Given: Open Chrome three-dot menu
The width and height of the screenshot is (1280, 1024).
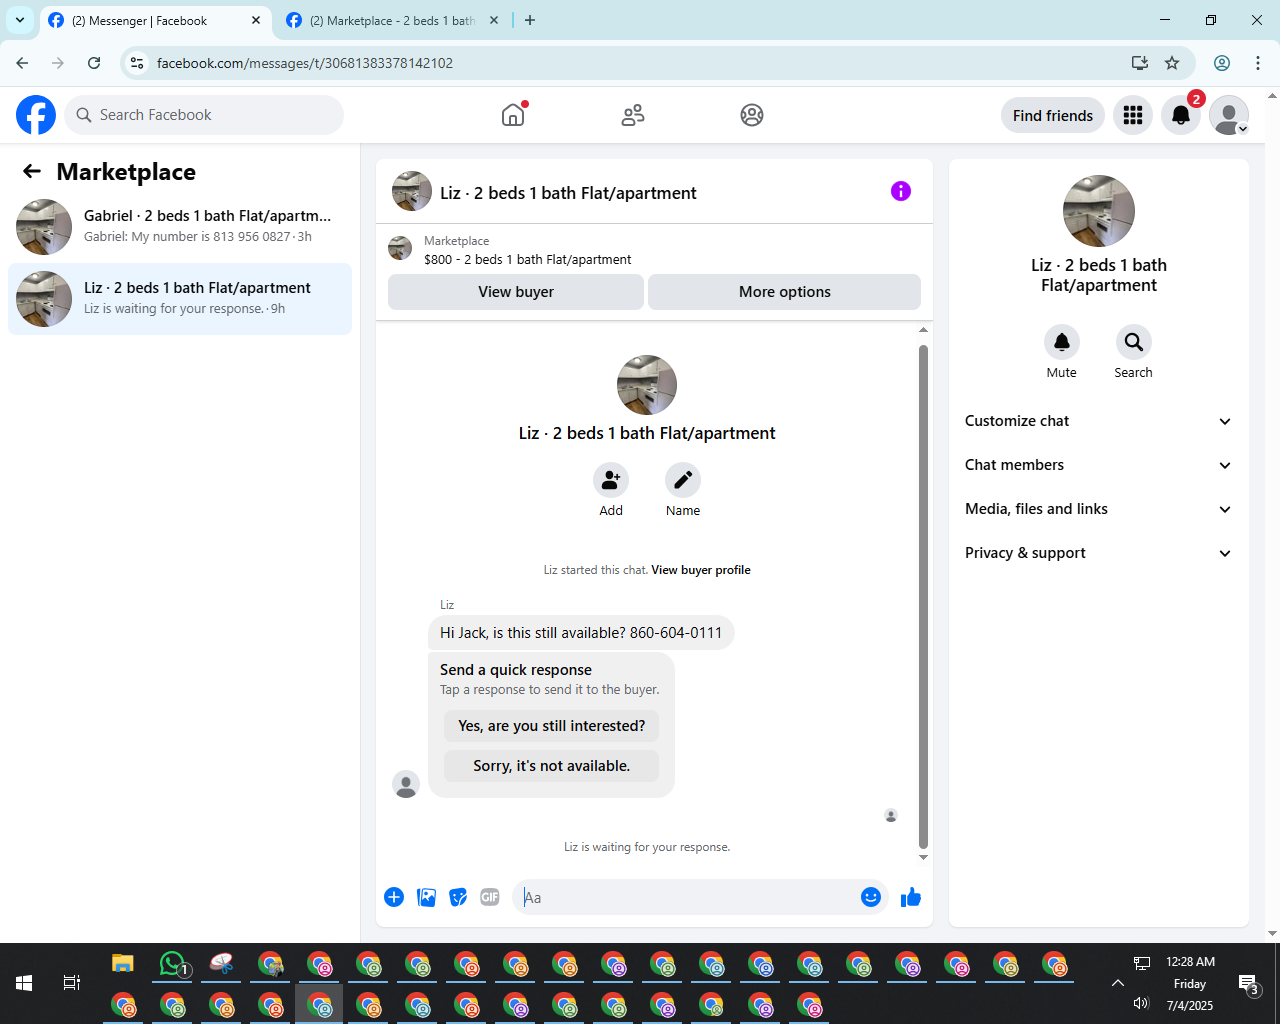Looking at the screenshot, I should (1258, 63).
